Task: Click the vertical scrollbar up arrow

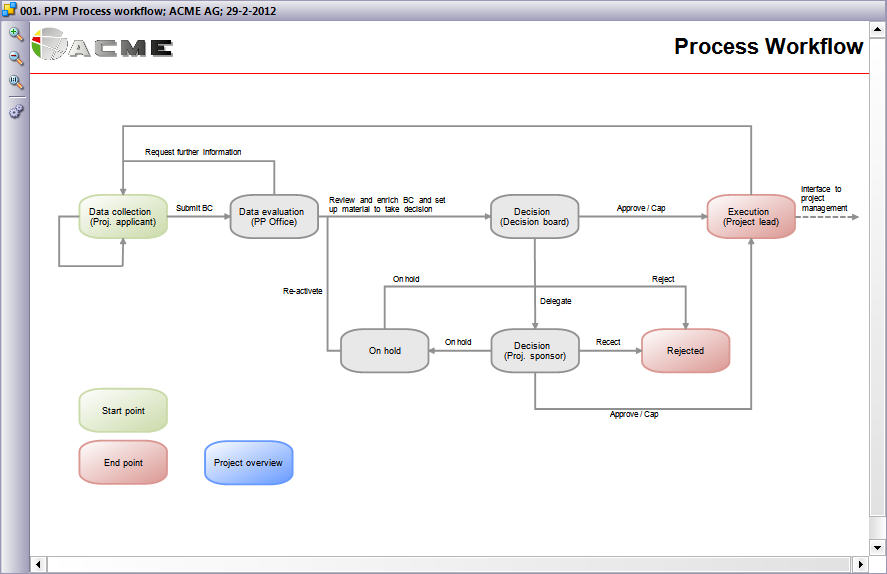Action: point(877,30)
